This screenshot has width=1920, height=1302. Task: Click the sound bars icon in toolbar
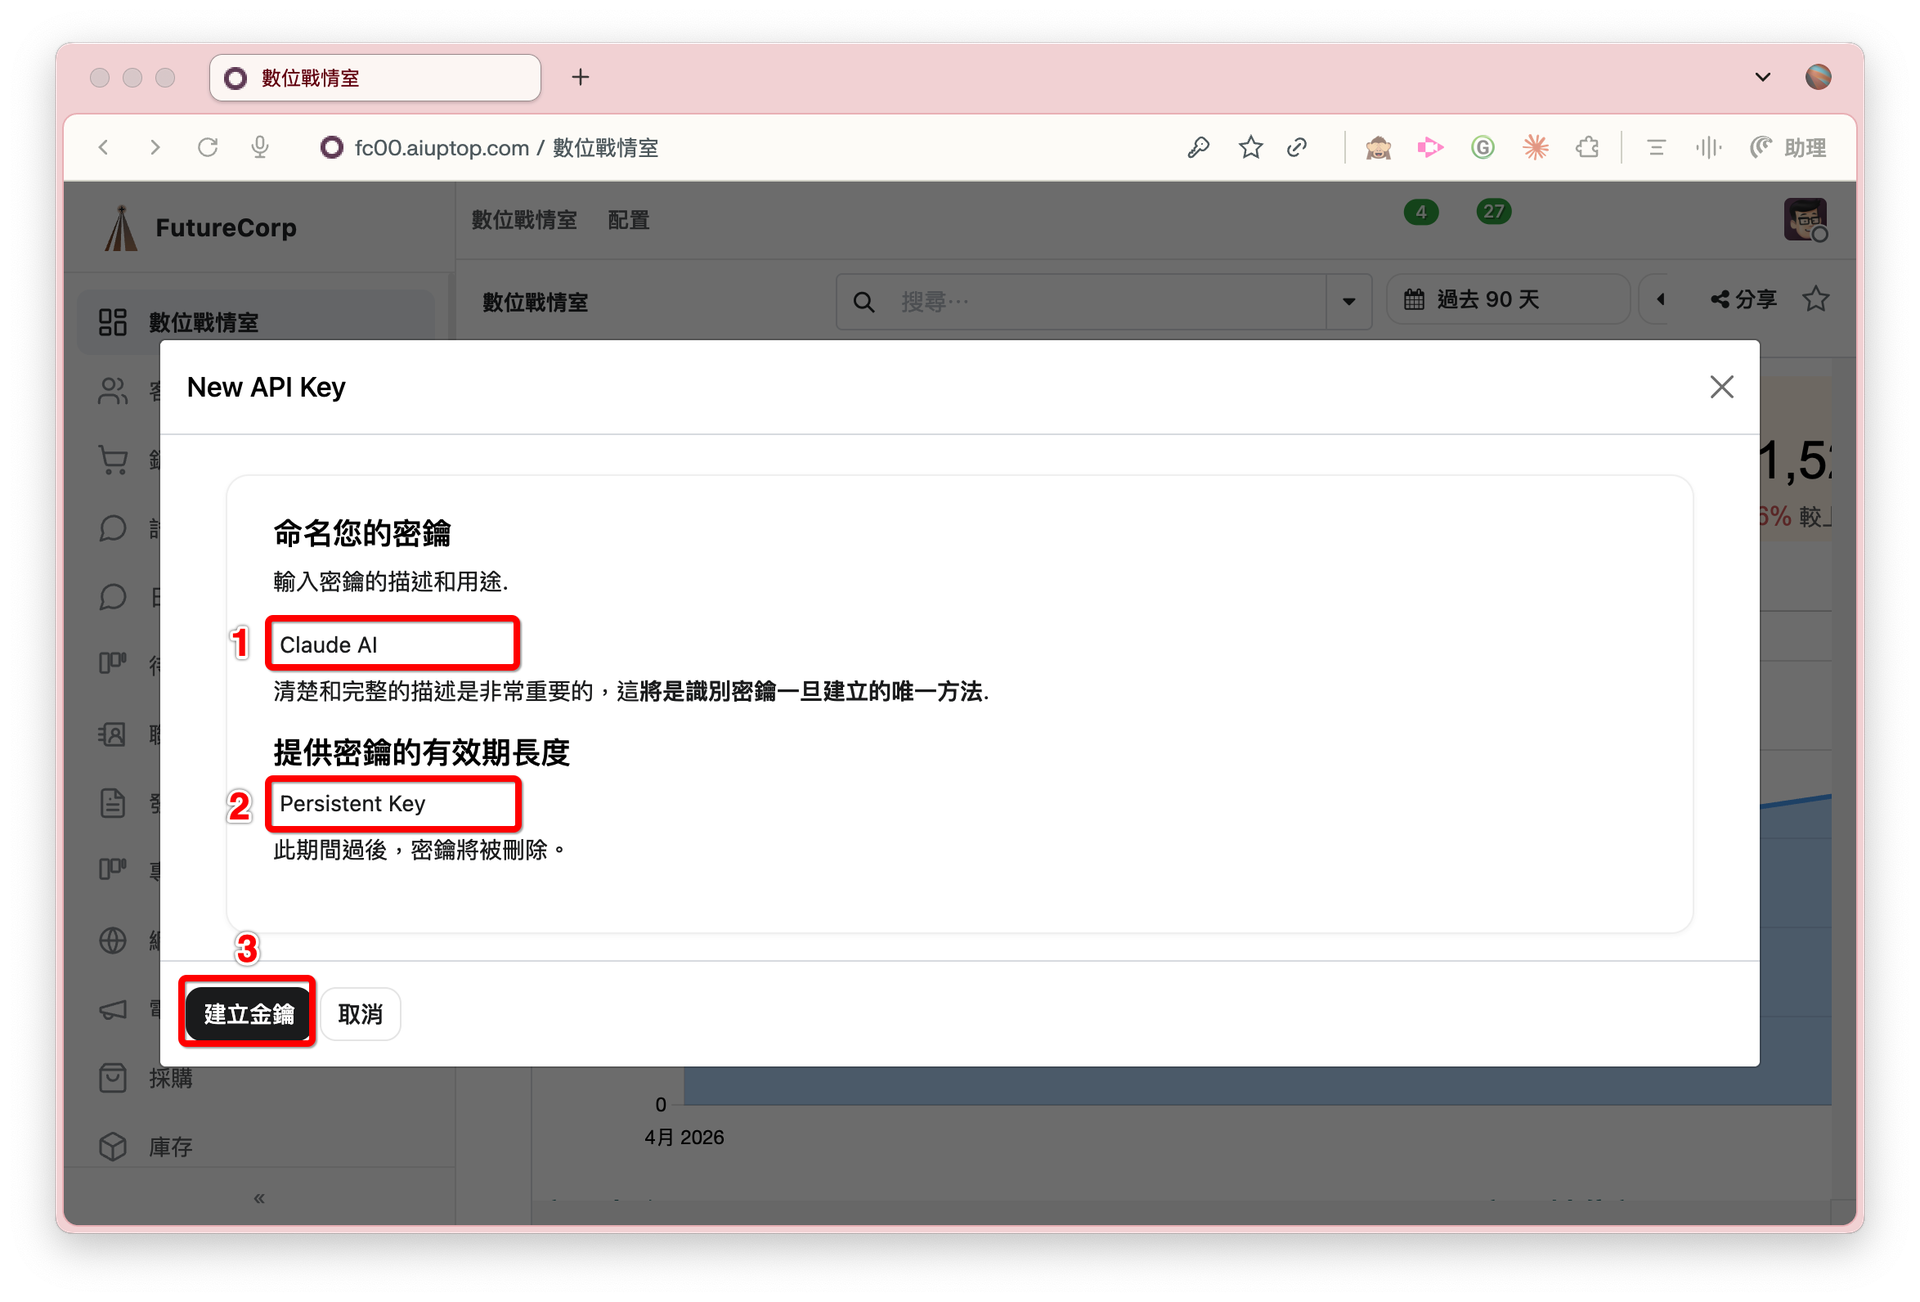(1708, 148)
